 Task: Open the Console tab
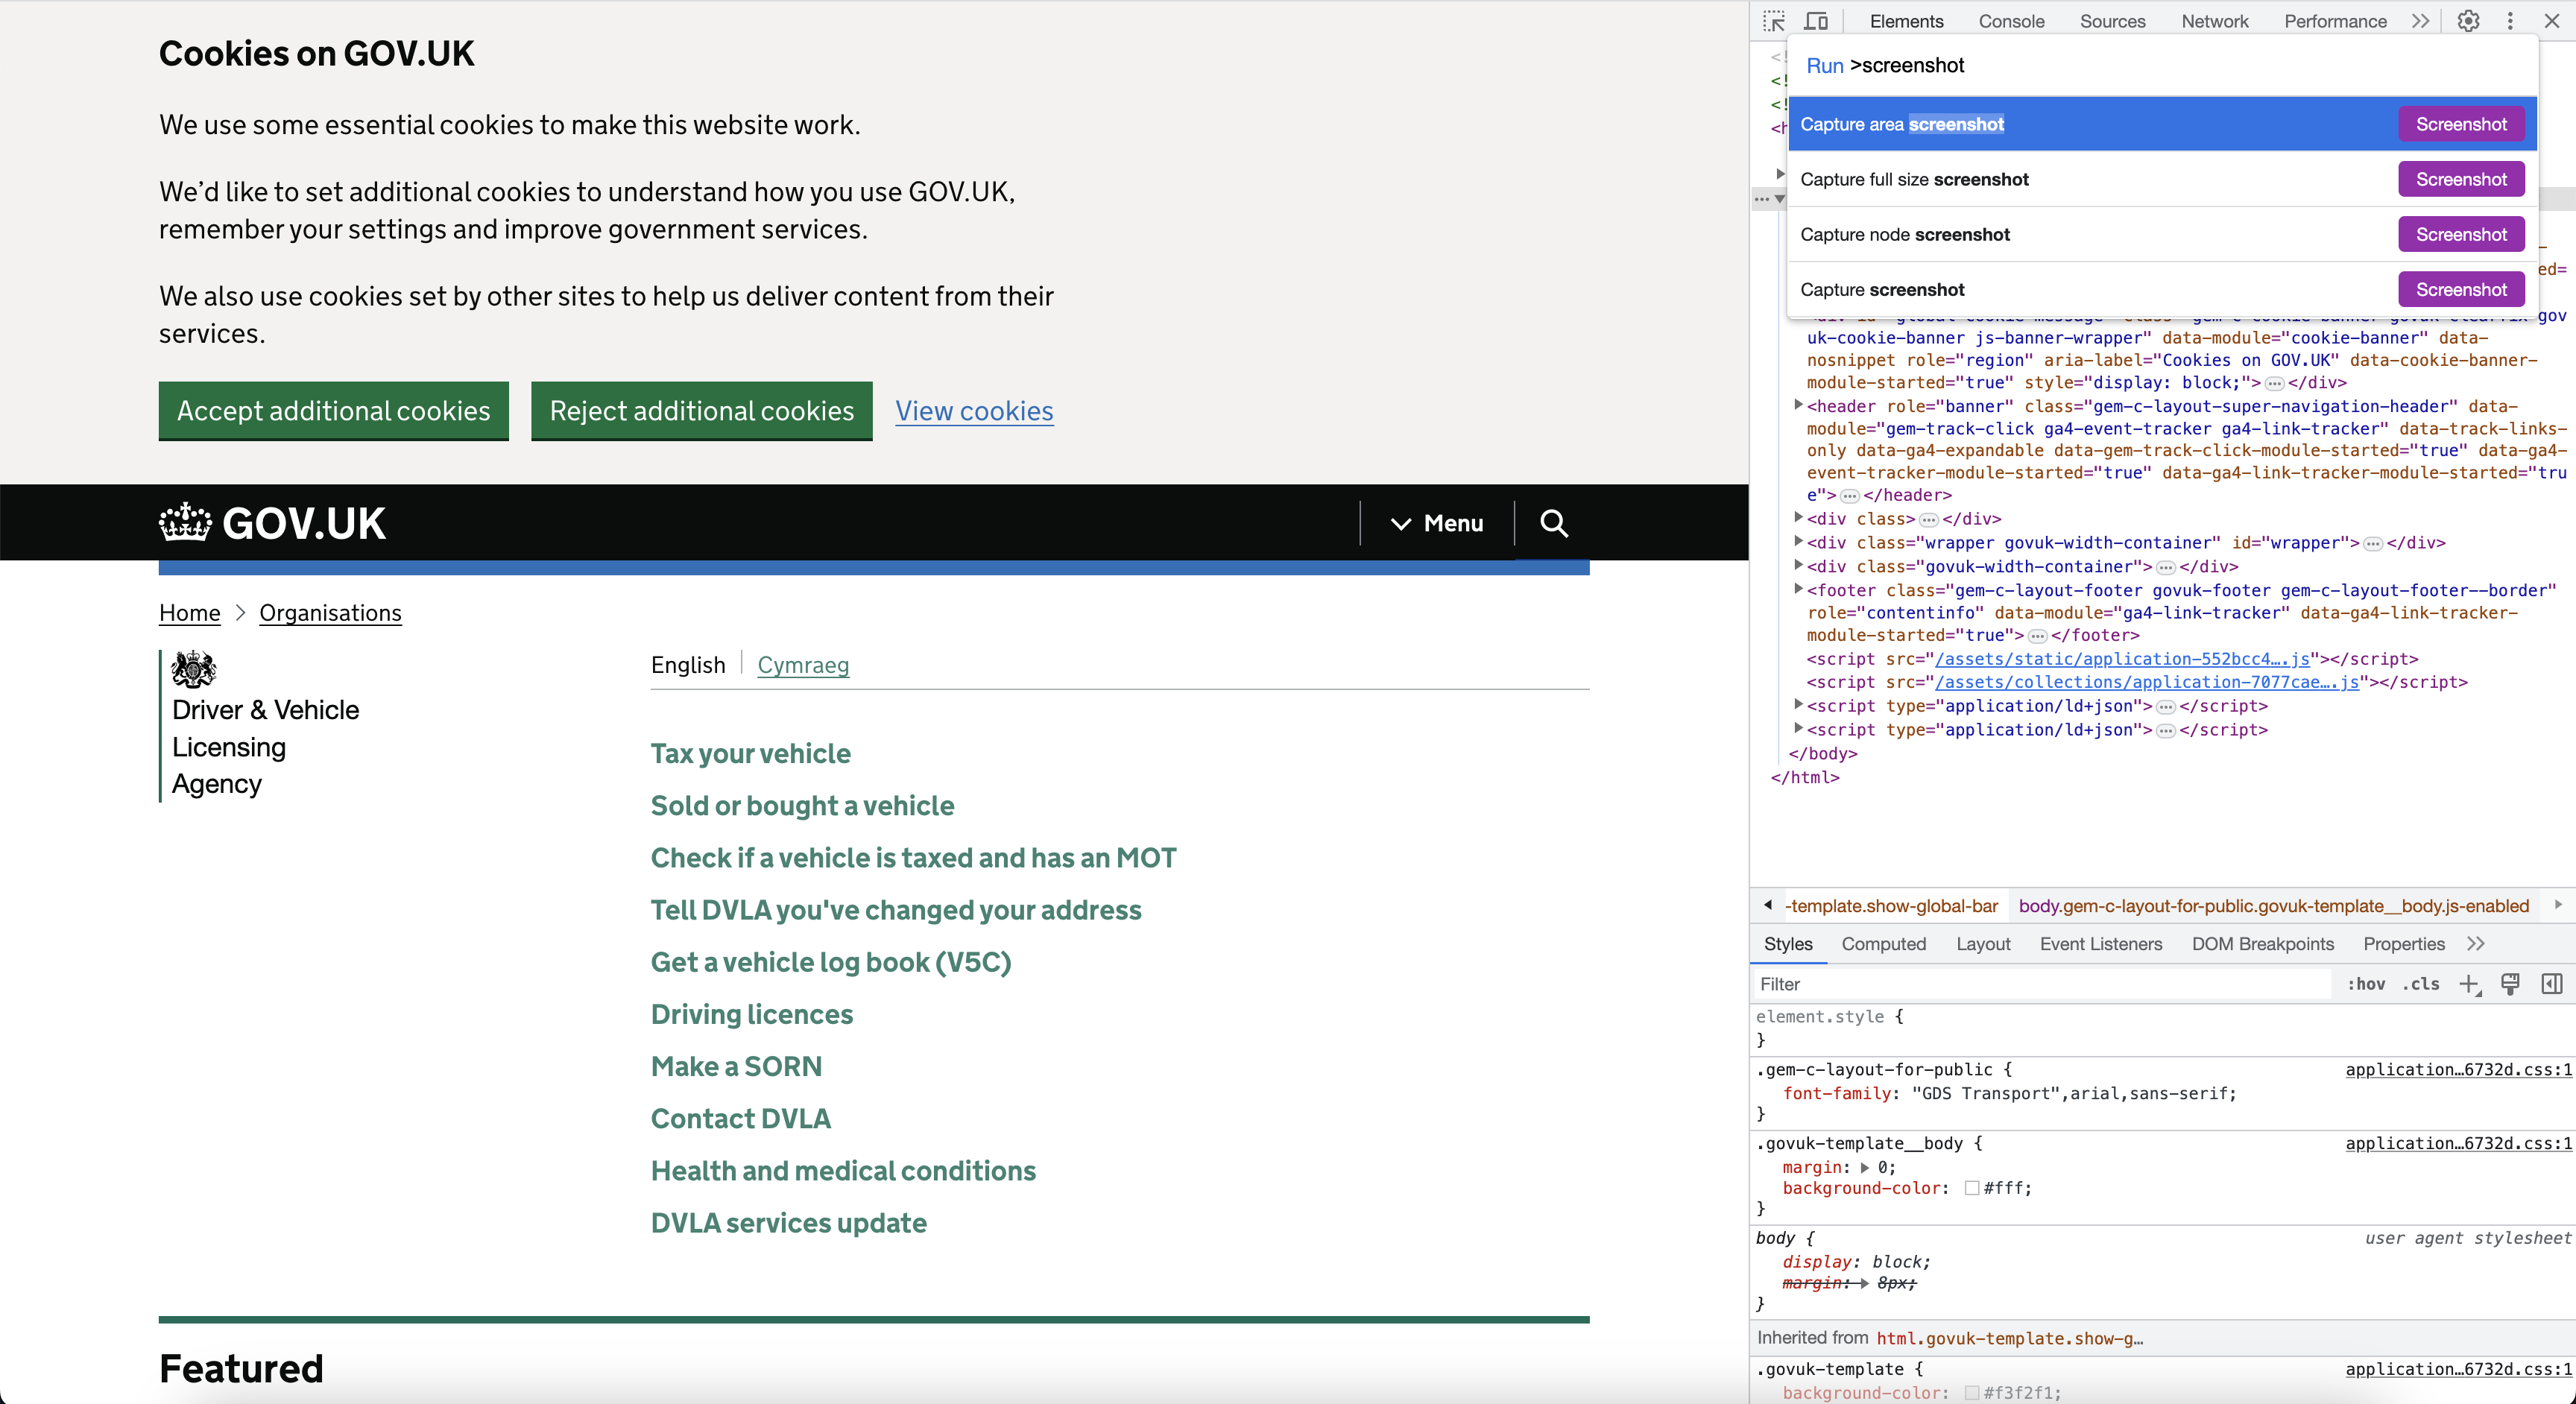pos(2011,21)
